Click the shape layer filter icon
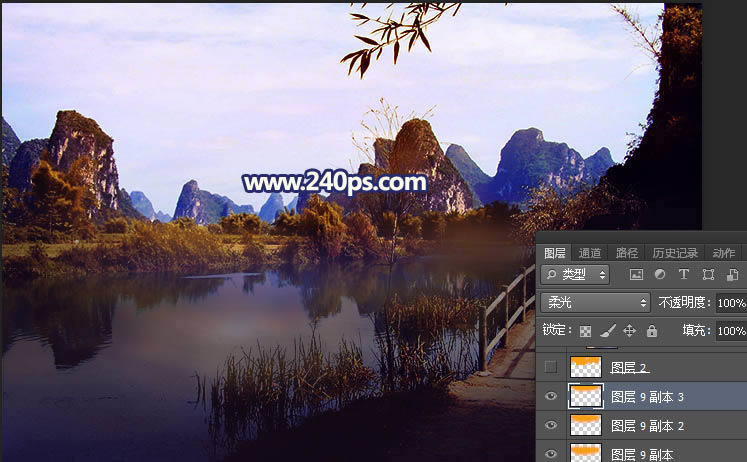Viewport: 747px width, 462px height. point(708,275)
